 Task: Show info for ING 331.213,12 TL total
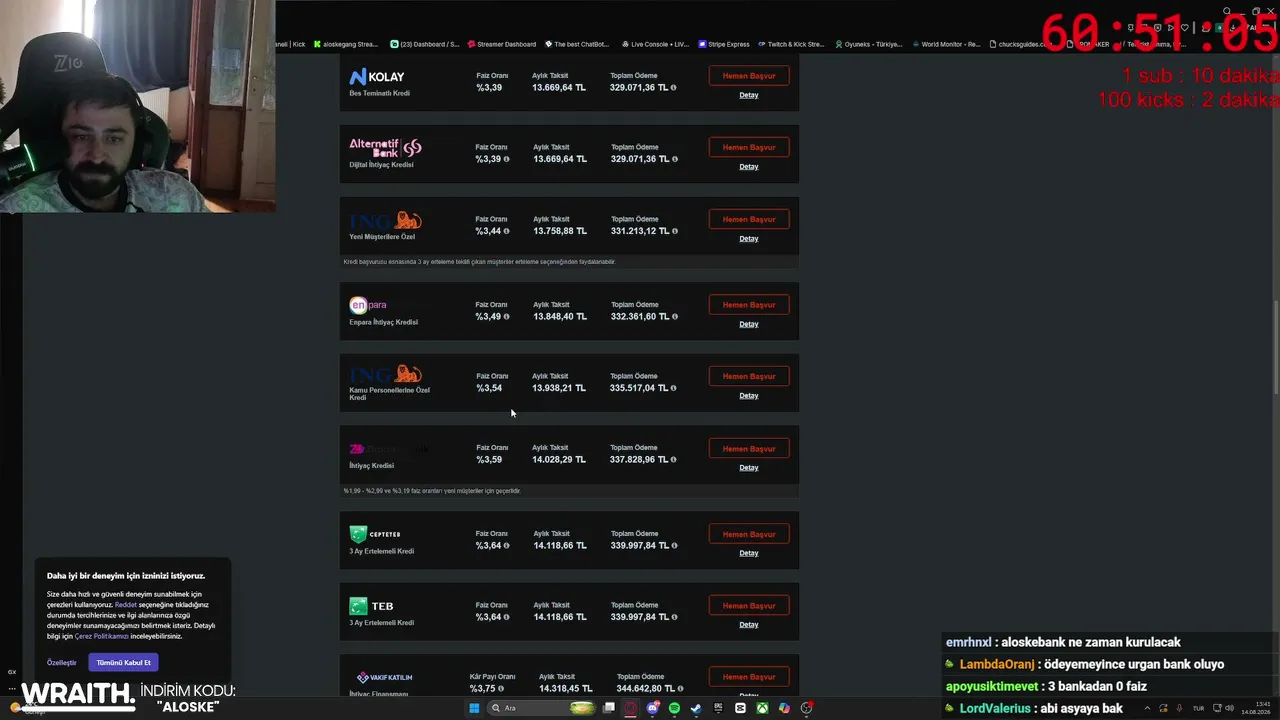[673, 231]
